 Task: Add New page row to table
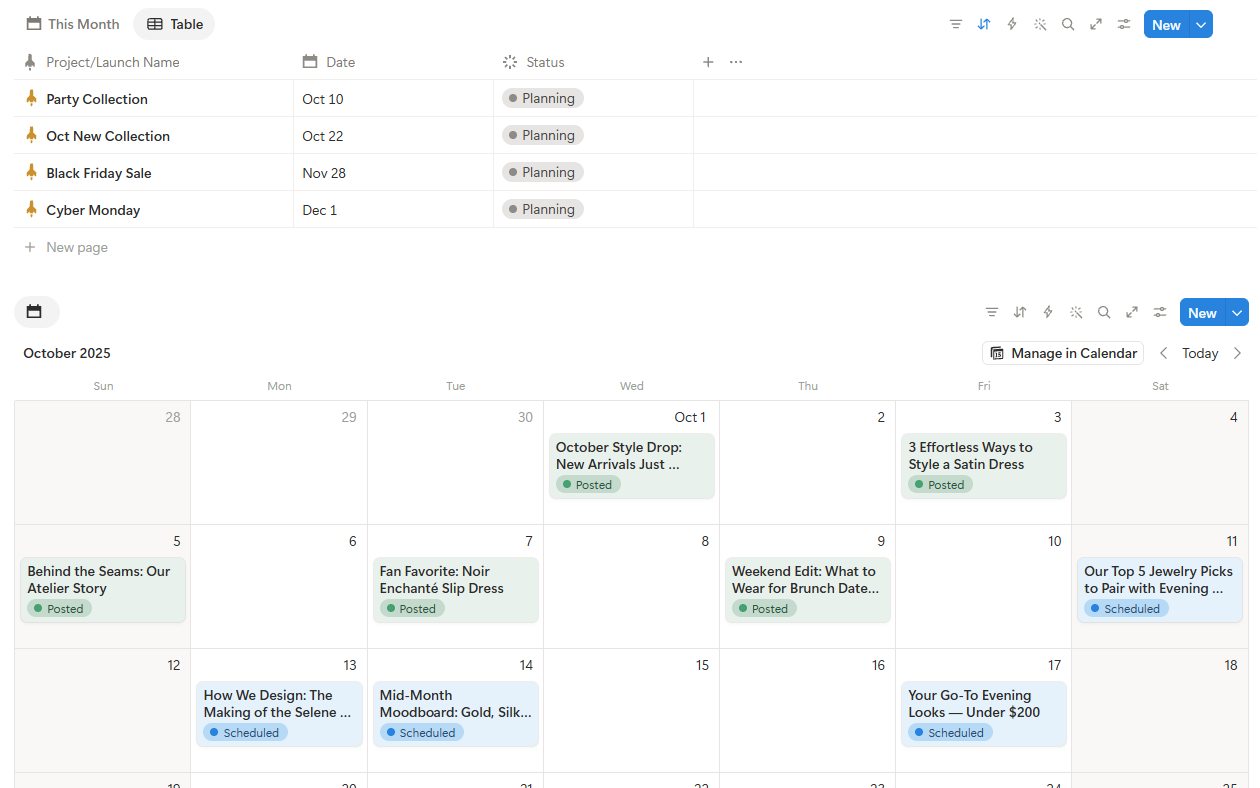click(66, 247)
